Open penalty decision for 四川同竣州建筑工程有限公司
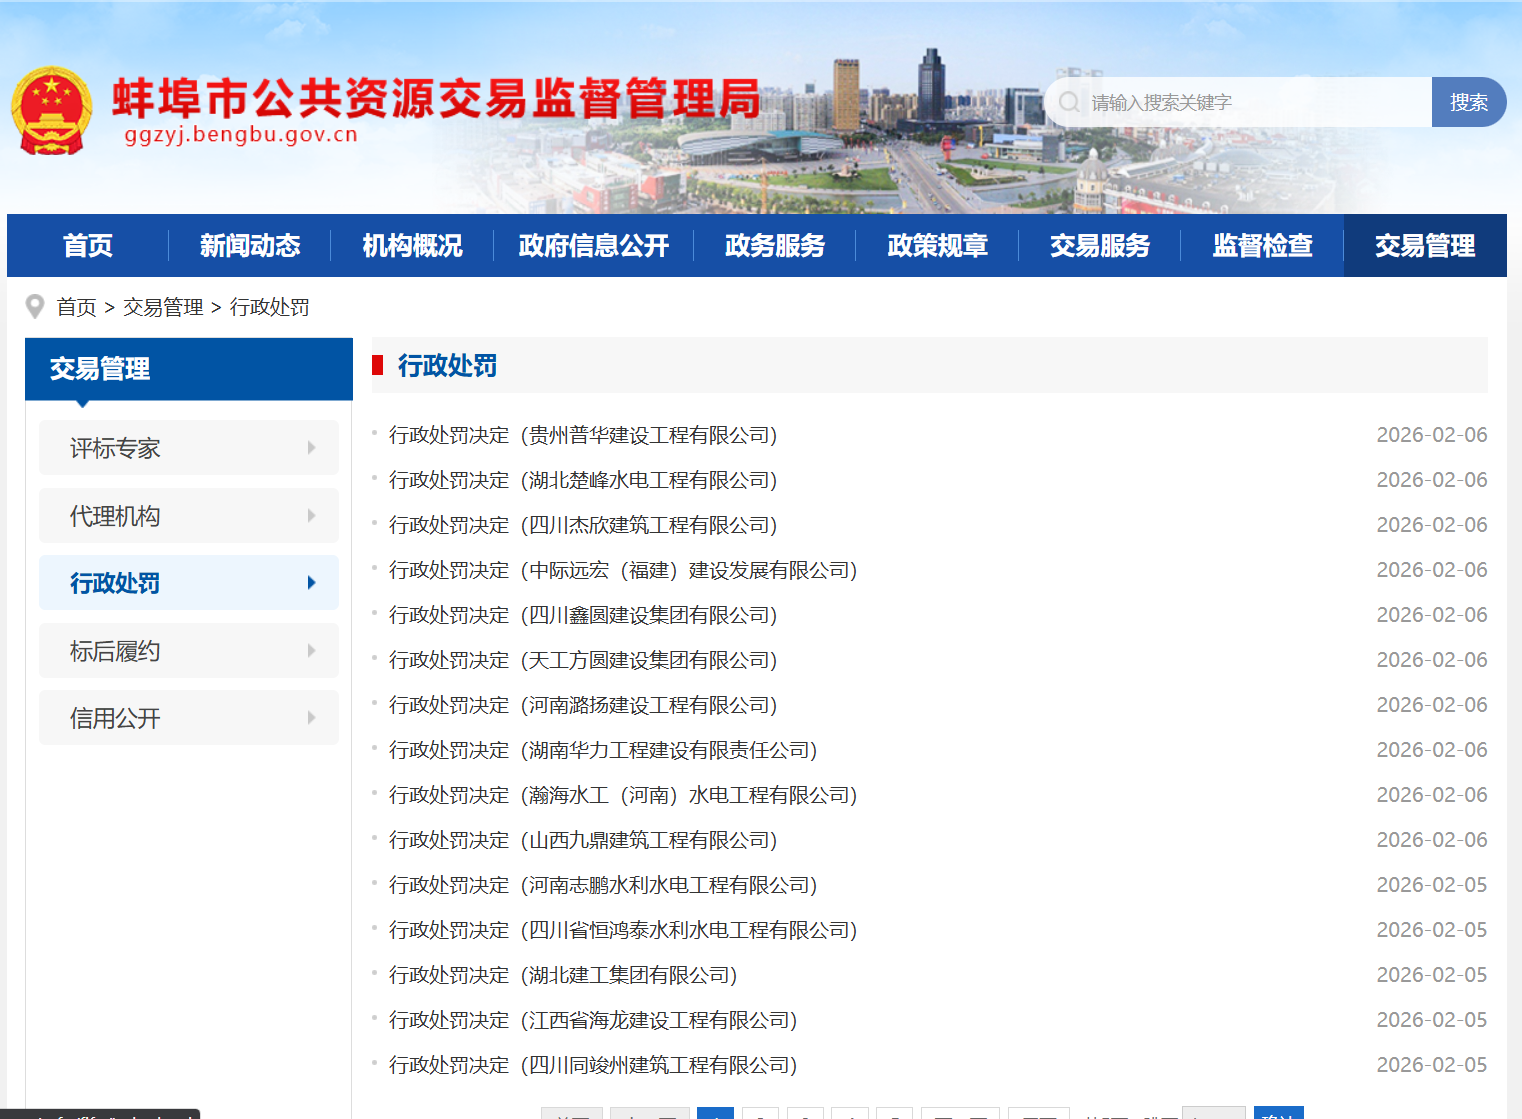Screen dimensions: 1522x1119 pyautogui.click(x=593, y=1065)
